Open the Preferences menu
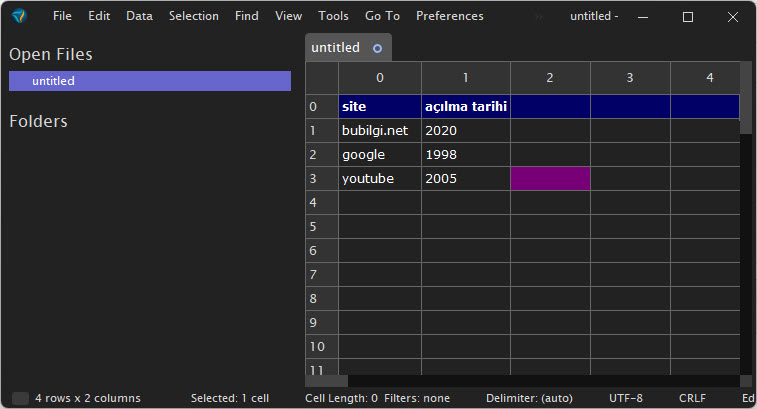The height and width of the screenshot is (409, 757). click(449, 16)
